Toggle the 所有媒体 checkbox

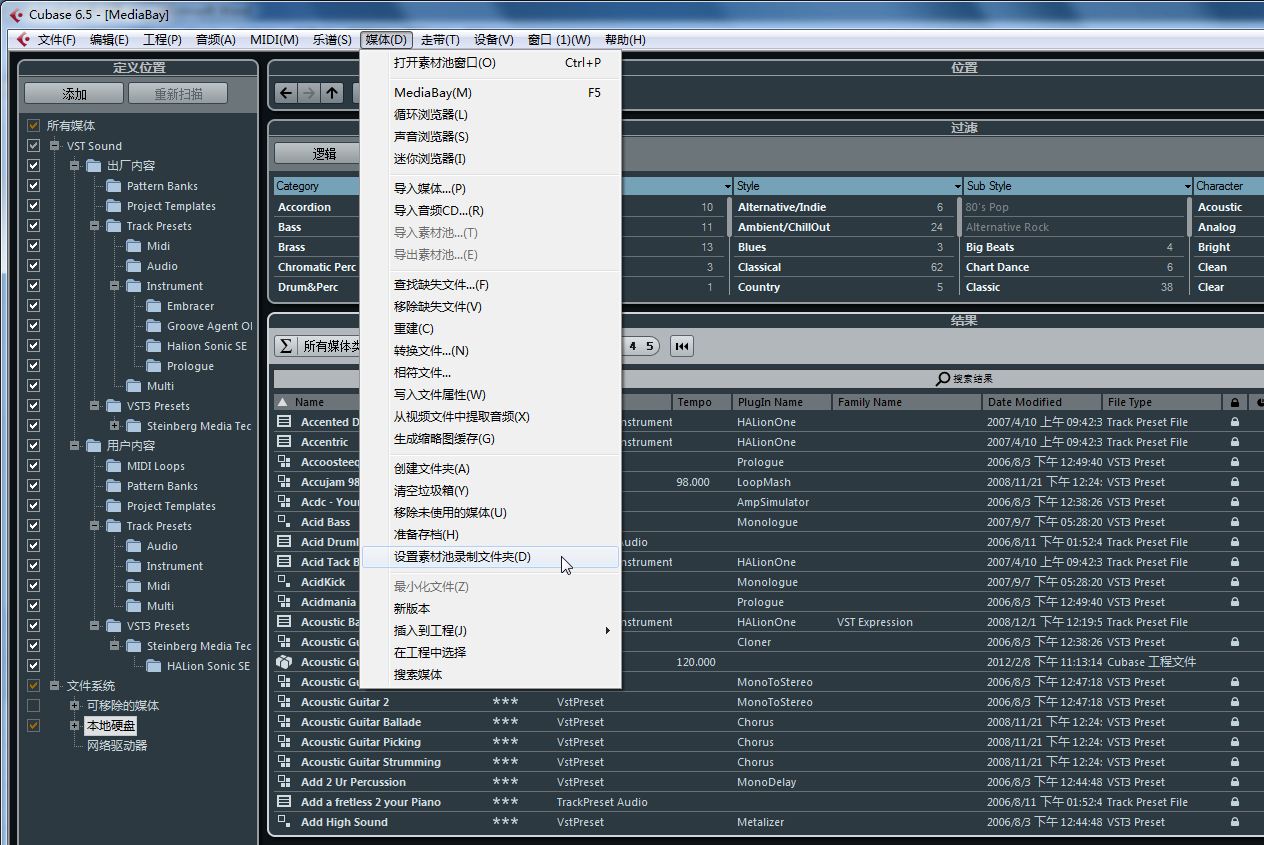[34, 126]
